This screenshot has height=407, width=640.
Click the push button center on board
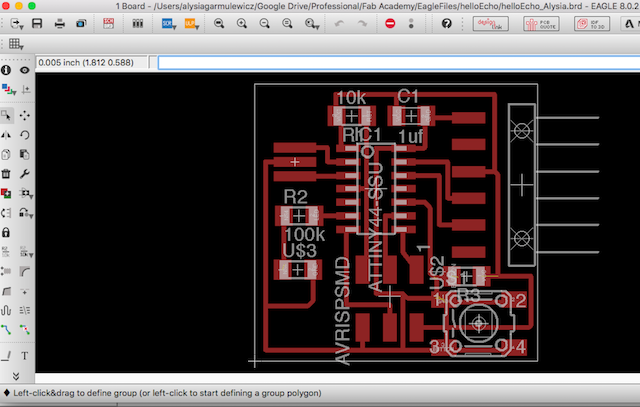point(479,324)
